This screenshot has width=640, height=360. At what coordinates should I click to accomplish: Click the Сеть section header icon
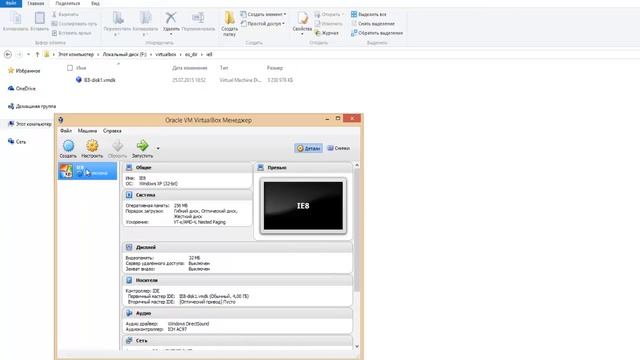pyautogui.click(x=129, y=340)
